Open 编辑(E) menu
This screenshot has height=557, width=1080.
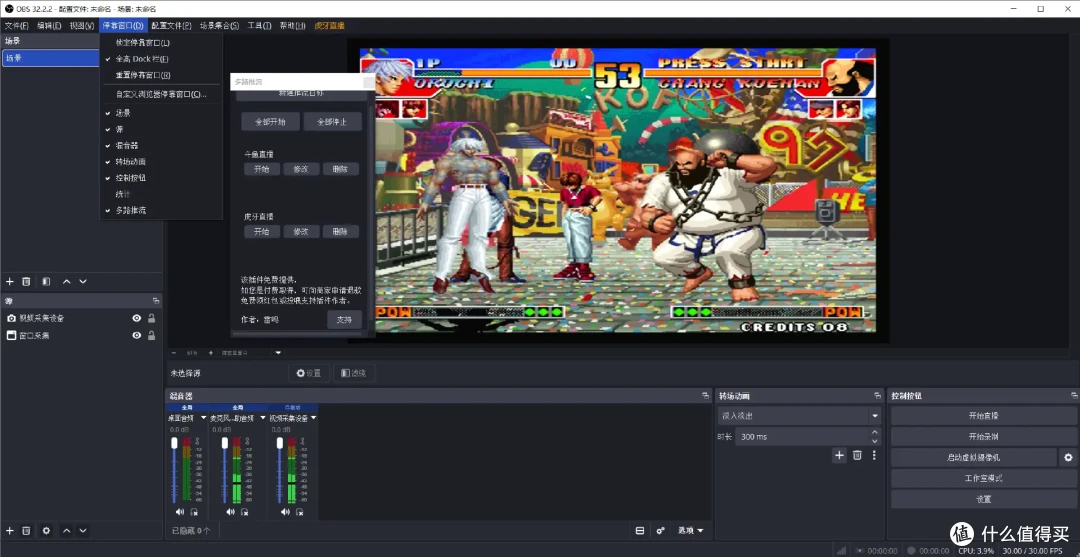pyautogui.click(x=49, y=25)
